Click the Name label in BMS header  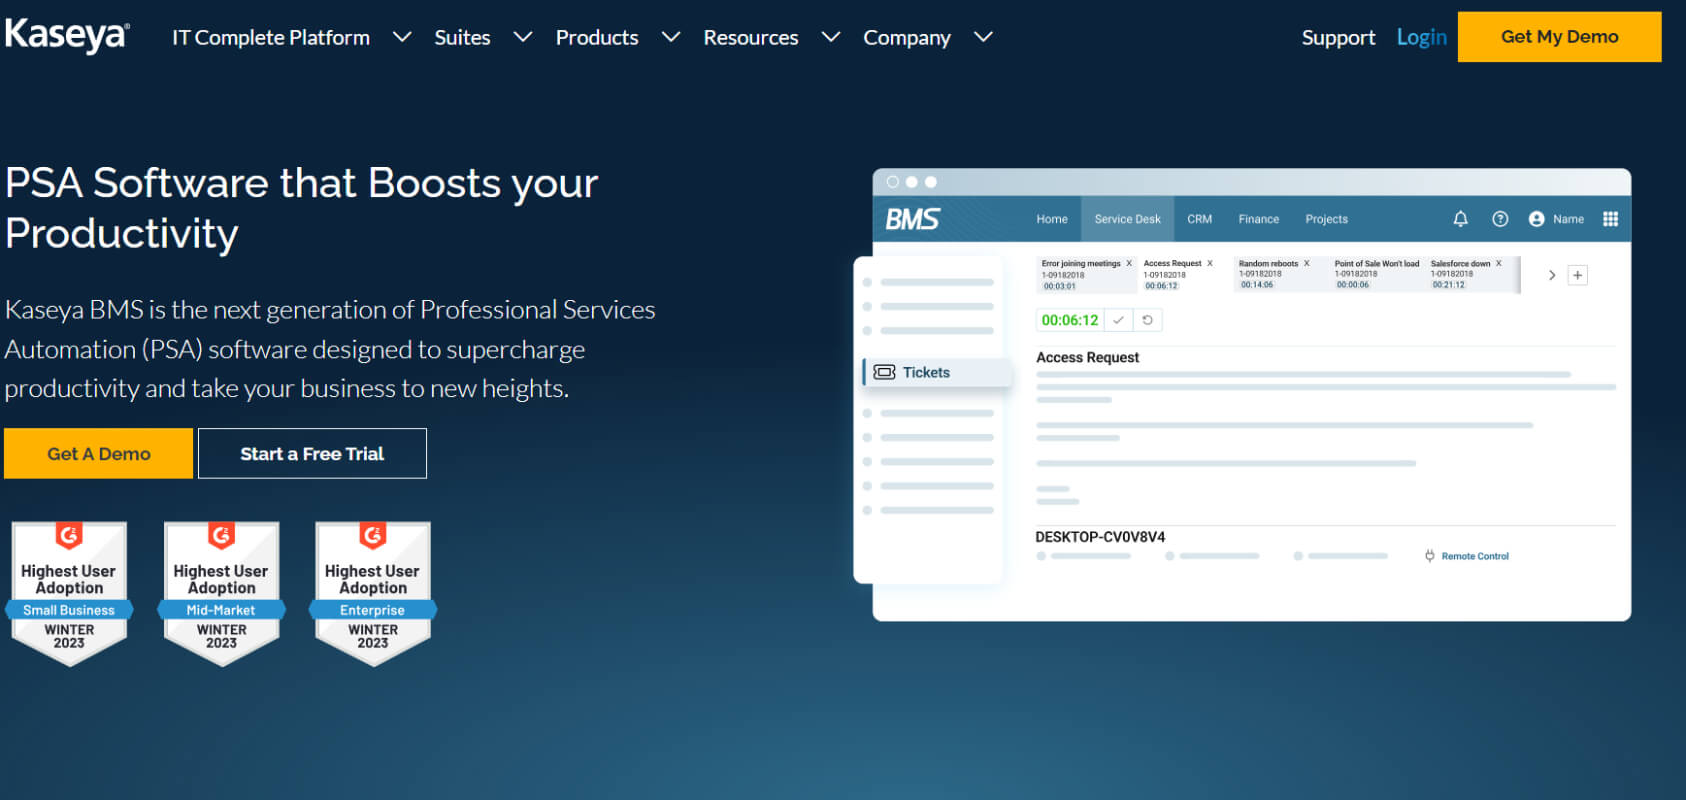(x=1568, y=219)
